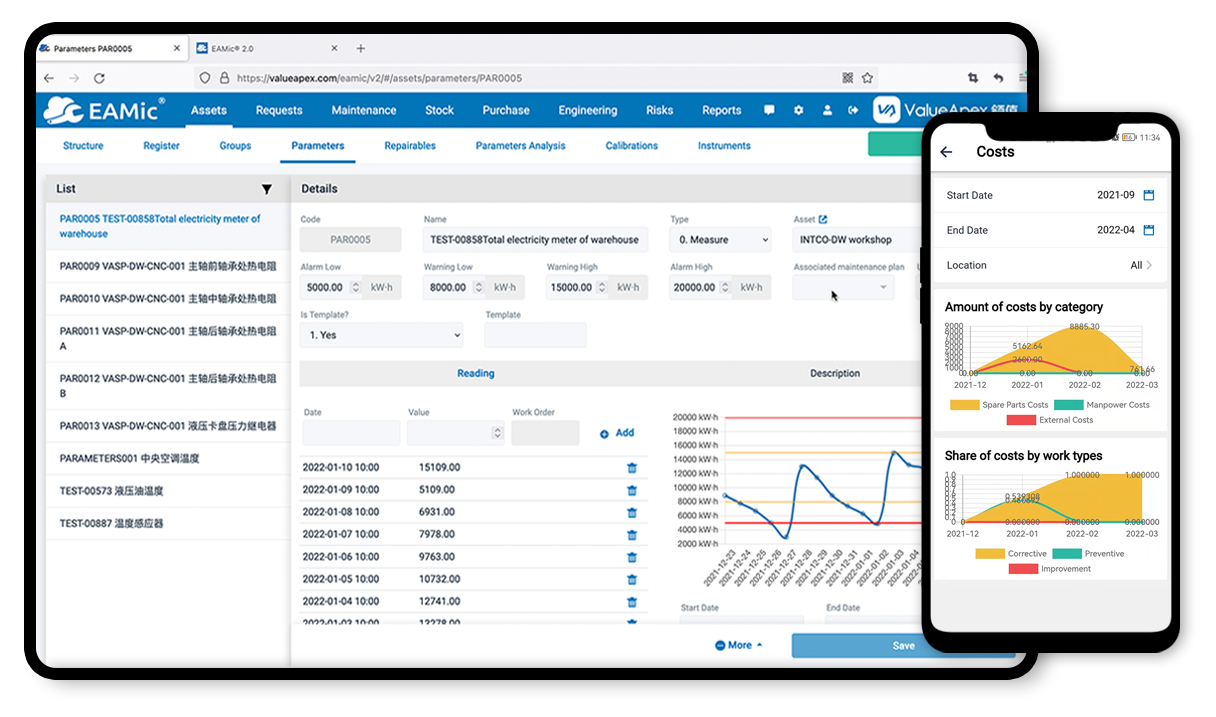This screenshot has width=1216, height=717.
Task: Open the settings gear in the blue top bar
Action: point(798,110)
